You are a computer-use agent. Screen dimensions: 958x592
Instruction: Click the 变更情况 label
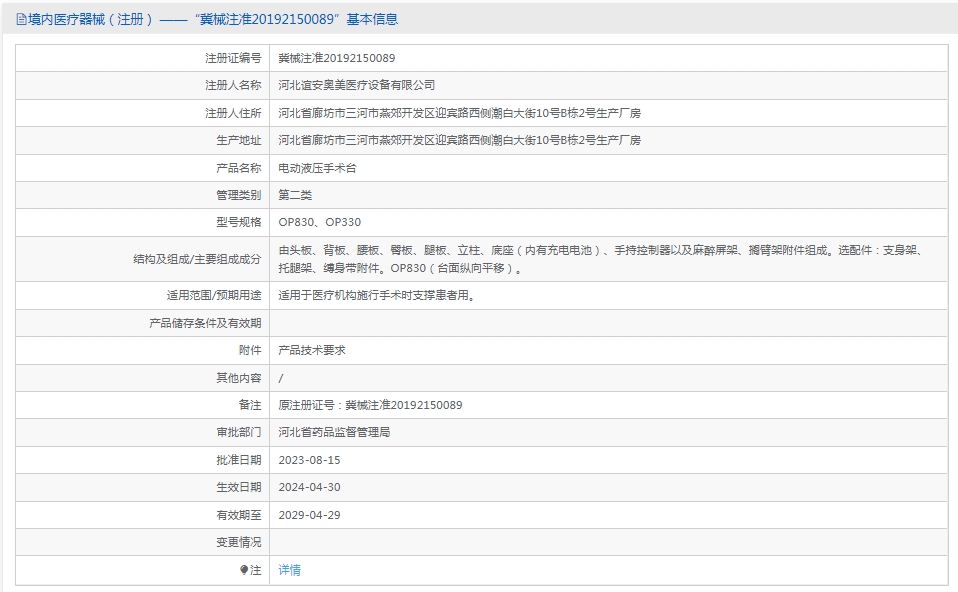238,542
